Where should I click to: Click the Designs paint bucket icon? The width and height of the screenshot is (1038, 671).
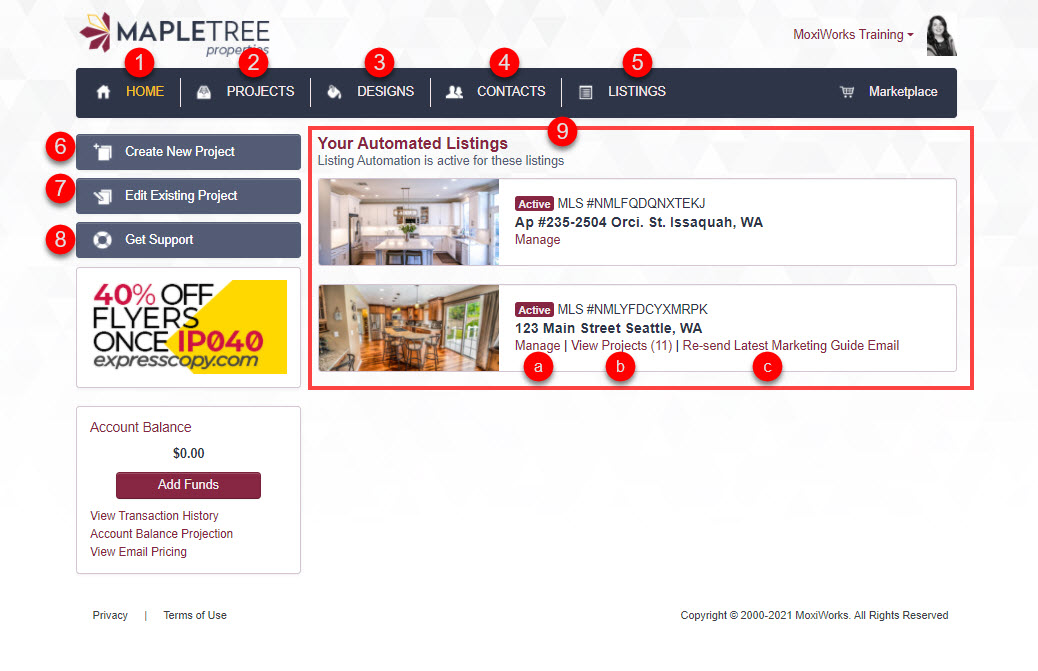[334, 92]
